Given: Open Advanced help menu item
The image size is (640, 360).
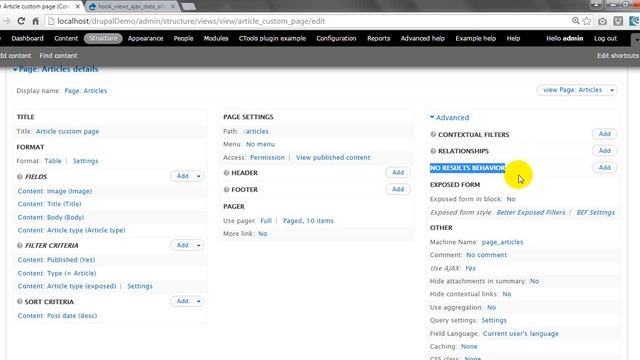Looking at the screenshot, I should 422,38.
